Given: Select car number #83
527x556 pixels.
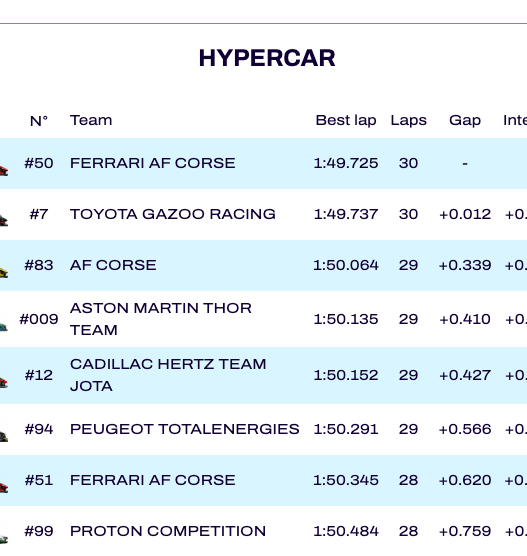Looking at the screenshot, I should pyautogui.click(x=39, y=265).
